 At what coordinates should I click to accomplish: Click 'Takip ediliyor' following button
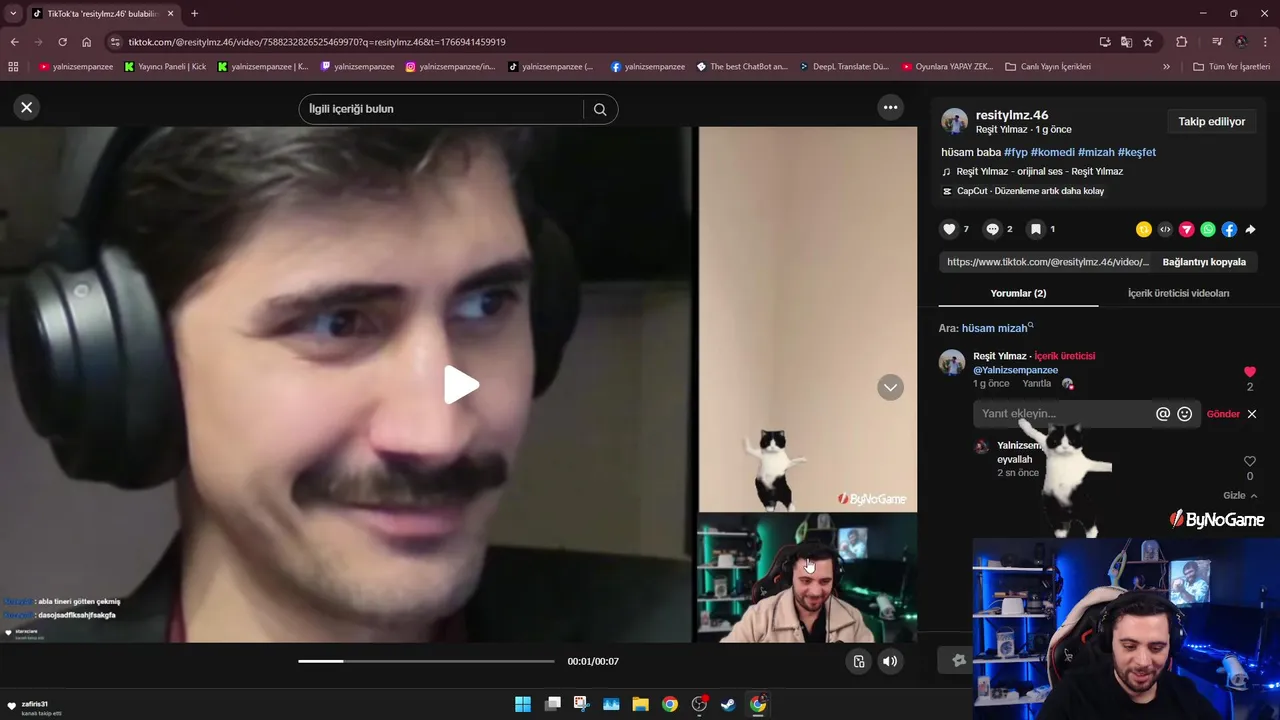point(1211,122)
